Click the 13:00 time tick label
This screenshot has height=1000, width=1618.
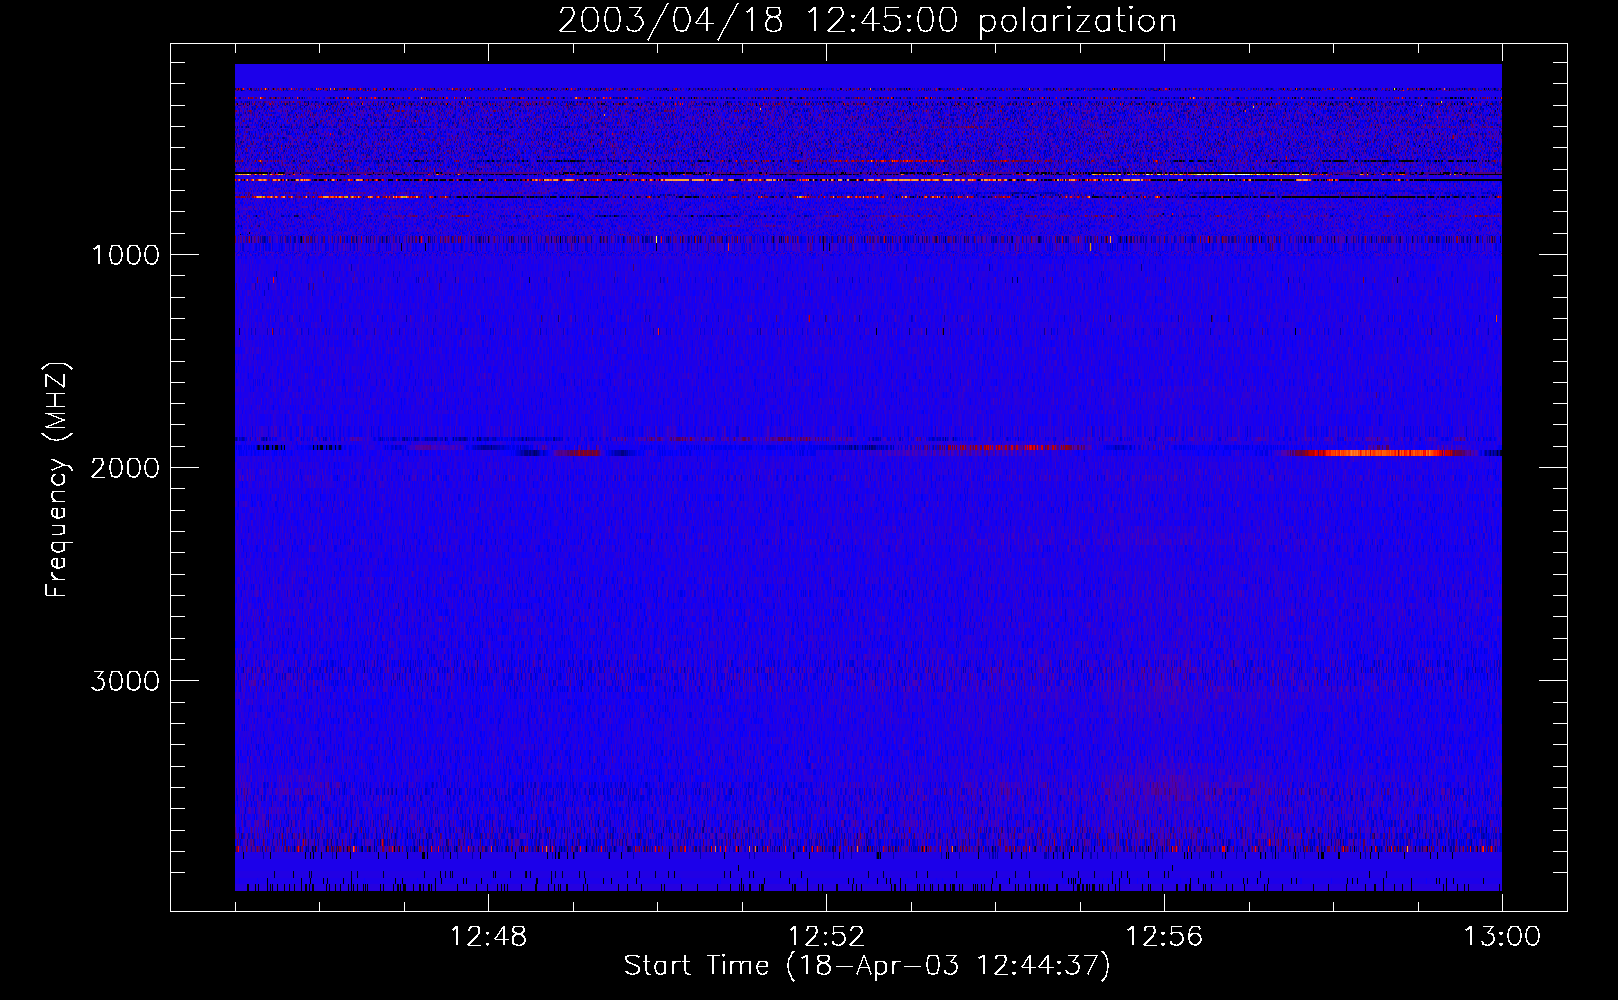pos(1502,937)
